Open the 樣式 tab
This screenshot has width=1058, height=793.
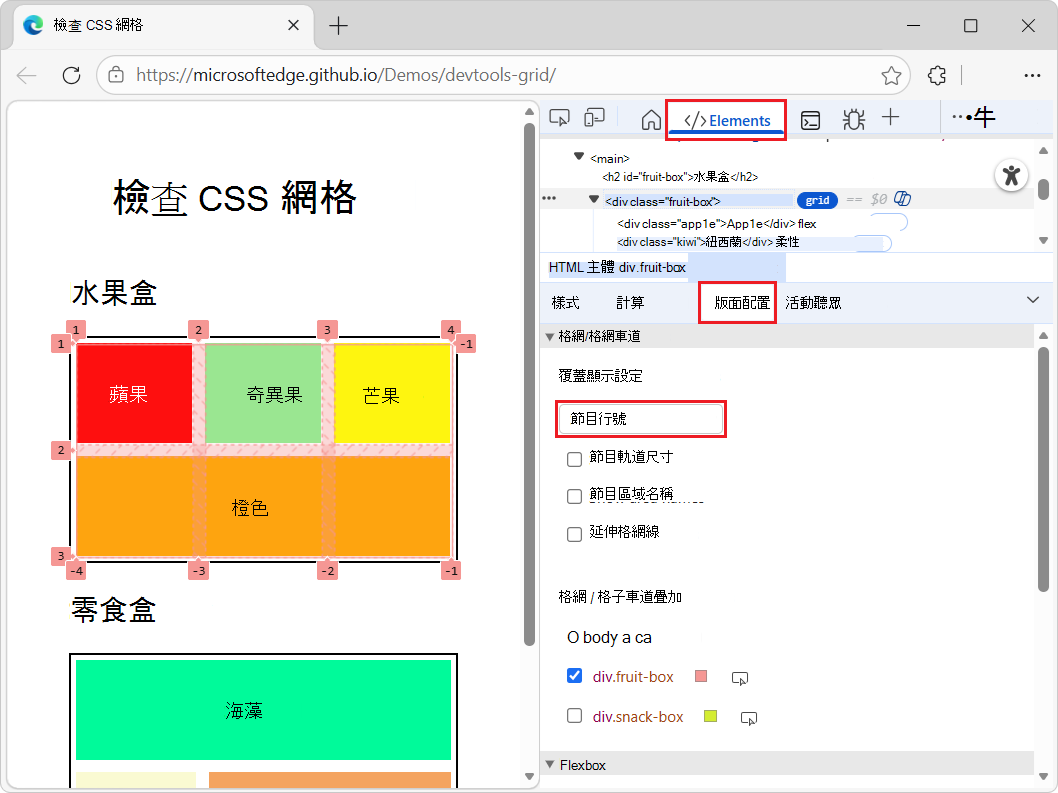566,302
